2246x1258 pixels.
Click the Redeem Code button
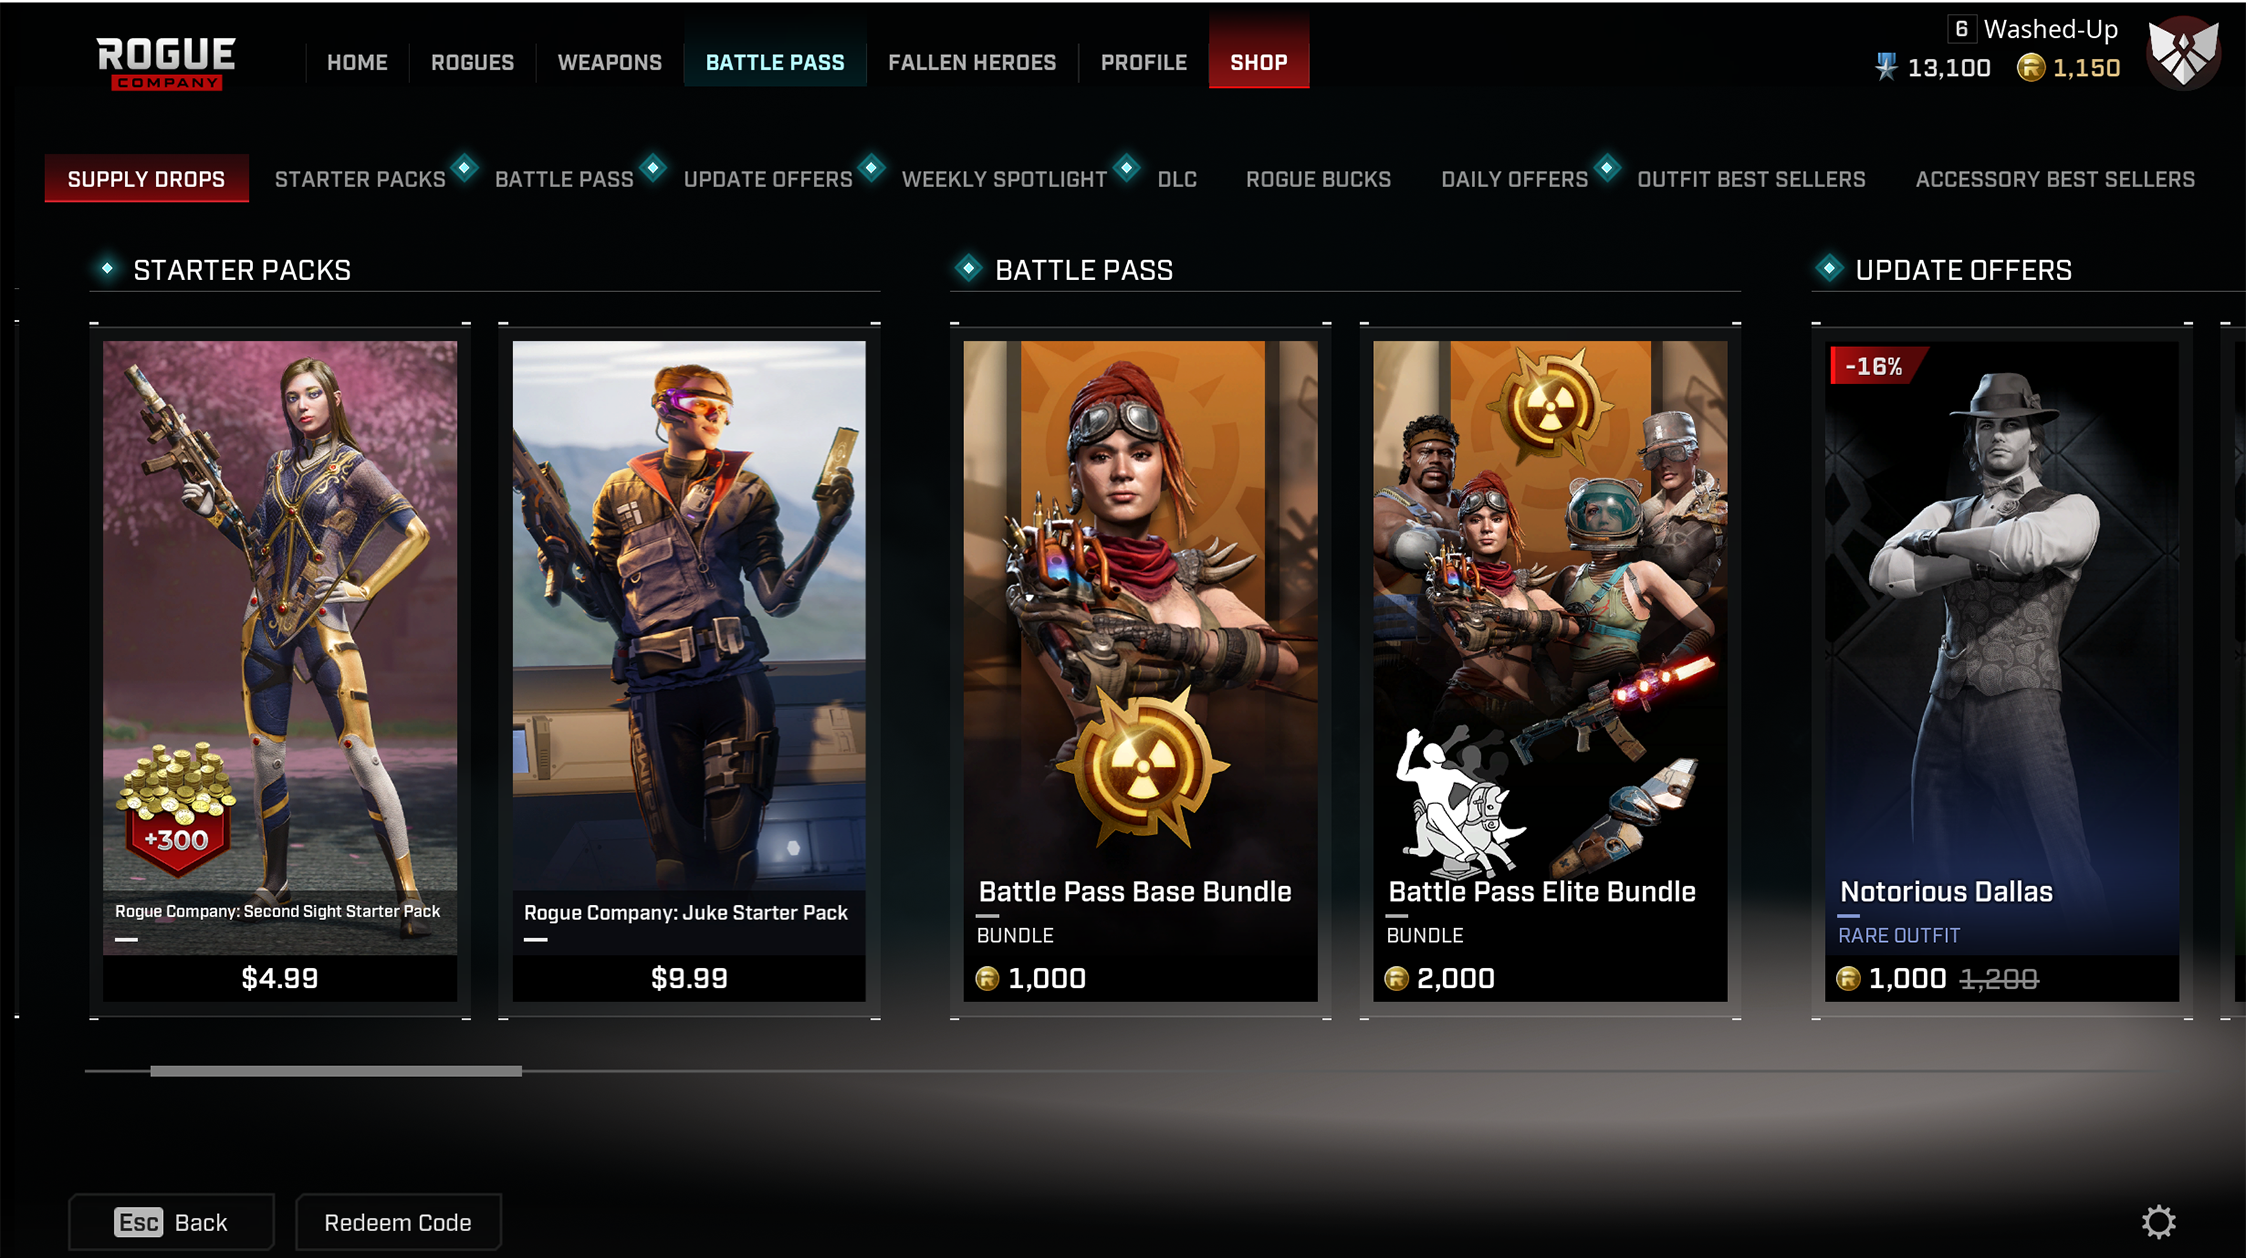pos(398,1222)
